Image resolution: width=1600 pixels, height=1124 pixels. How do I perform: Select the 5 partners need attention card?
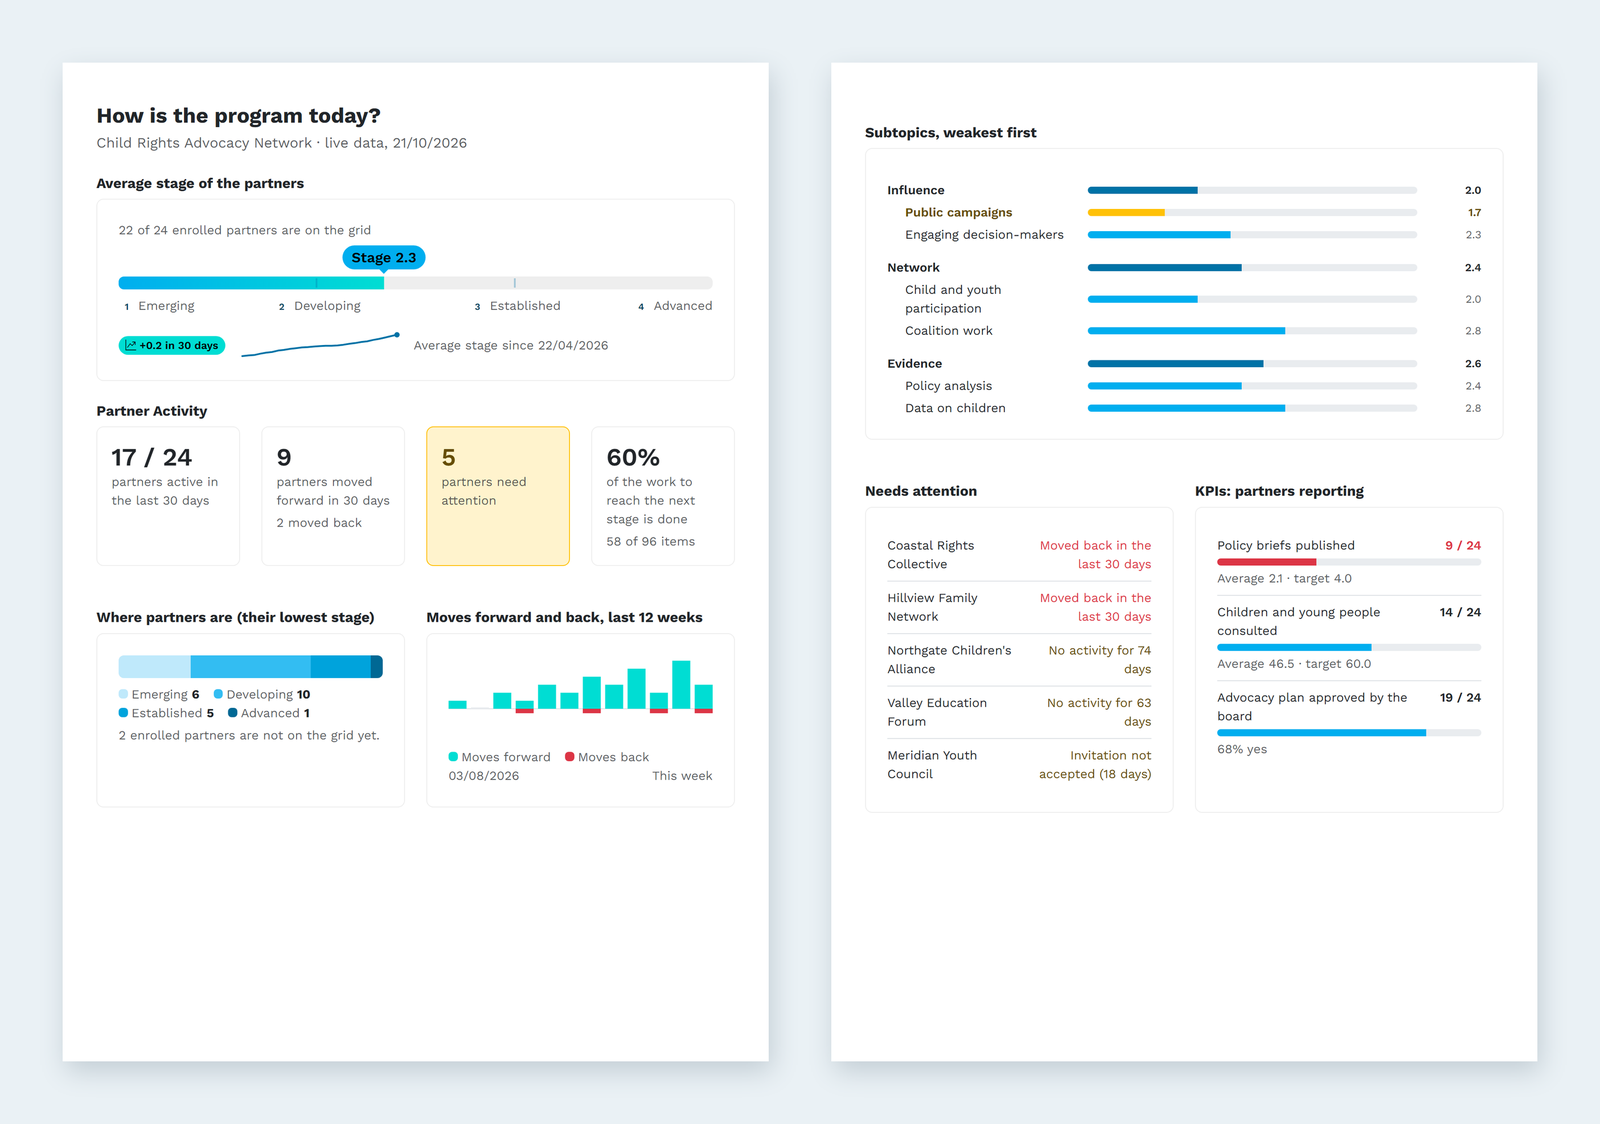click(x=498, y=496)
